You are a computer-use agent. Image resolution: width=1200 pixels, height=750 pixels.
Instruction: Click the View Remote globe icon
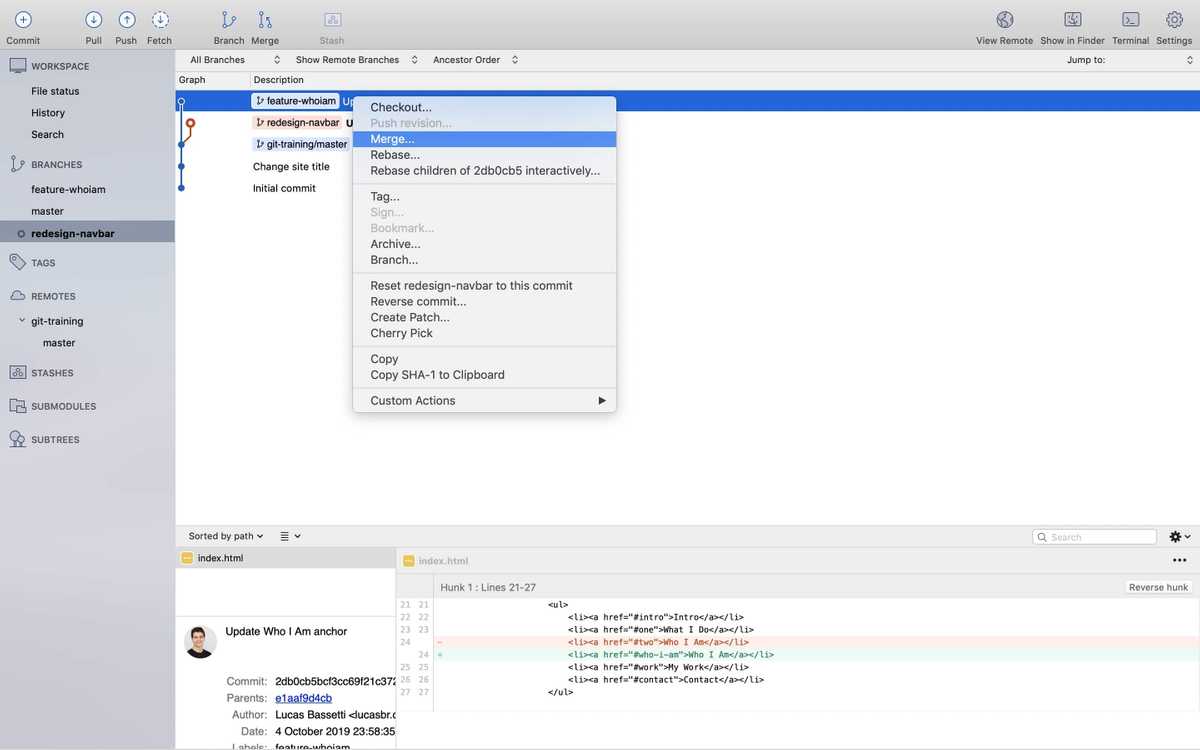coord(1003,20)
